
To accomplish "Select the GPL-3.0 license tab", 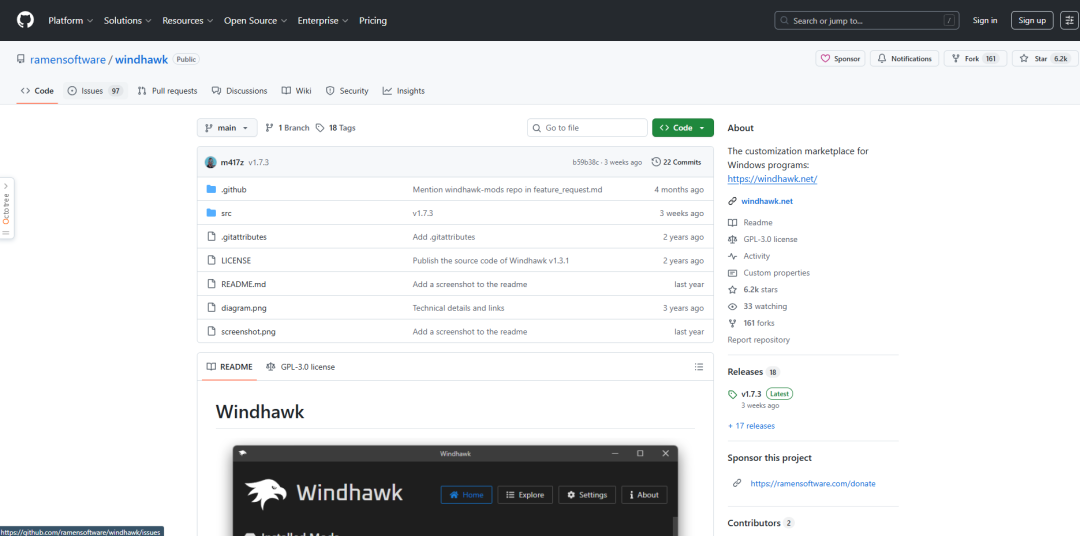I will tap(301, 367).
